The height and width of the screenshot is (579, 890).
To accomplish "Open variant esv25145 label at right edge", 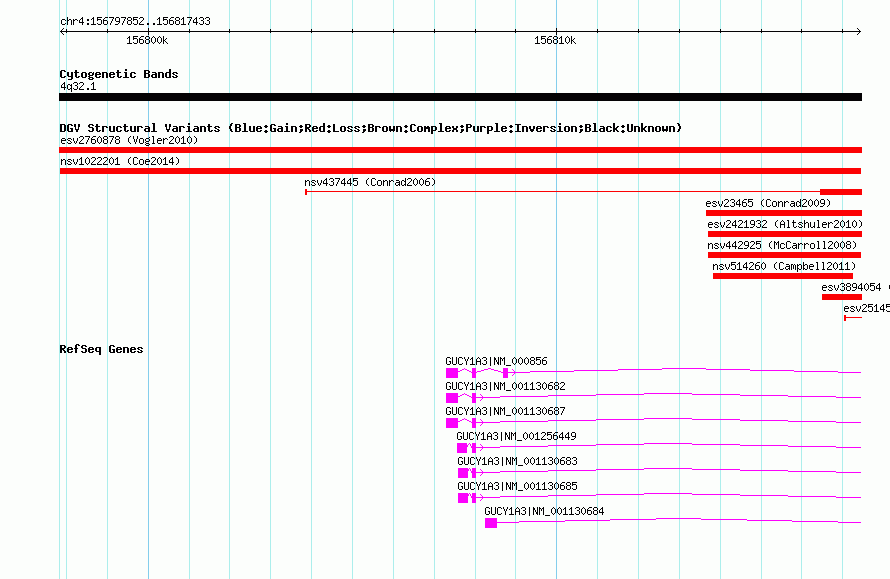I will [x=866, y=308].
